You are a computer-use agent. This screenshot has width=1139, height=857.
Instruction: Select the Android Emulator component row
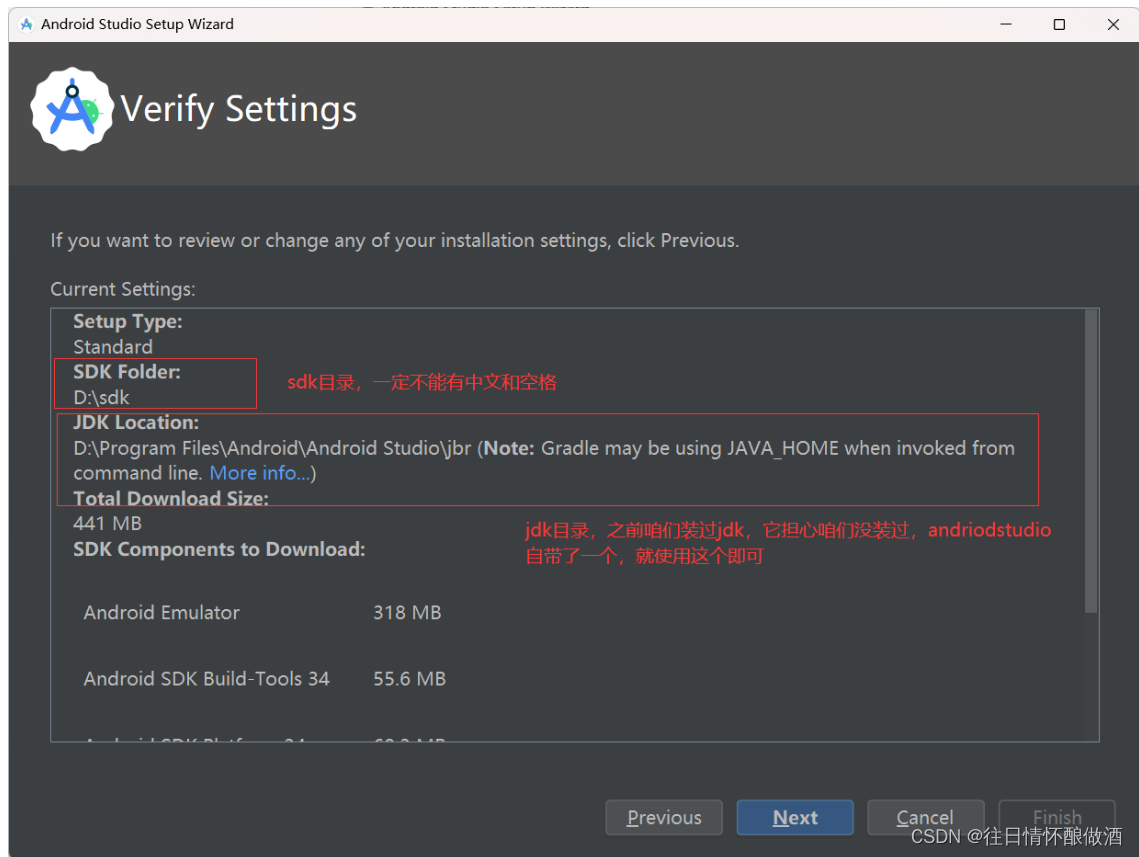click(262, 613)
